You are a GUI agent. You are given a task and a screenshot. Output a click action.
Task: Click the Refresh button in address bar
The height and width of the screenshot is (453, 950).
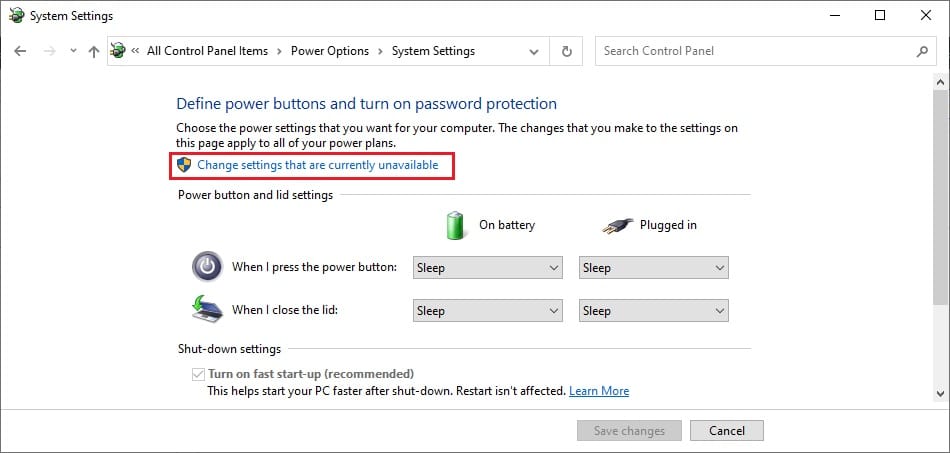pos(567,51)
